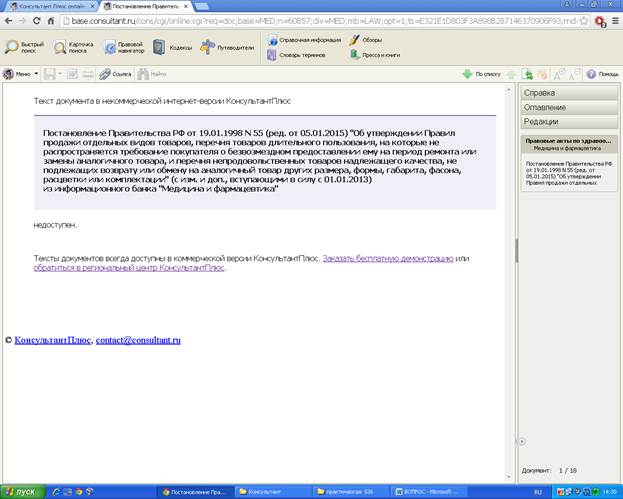Viewport: 623px width, 499px height.
Task: Reload the page with refresh icon
Action: click(37, 21)
